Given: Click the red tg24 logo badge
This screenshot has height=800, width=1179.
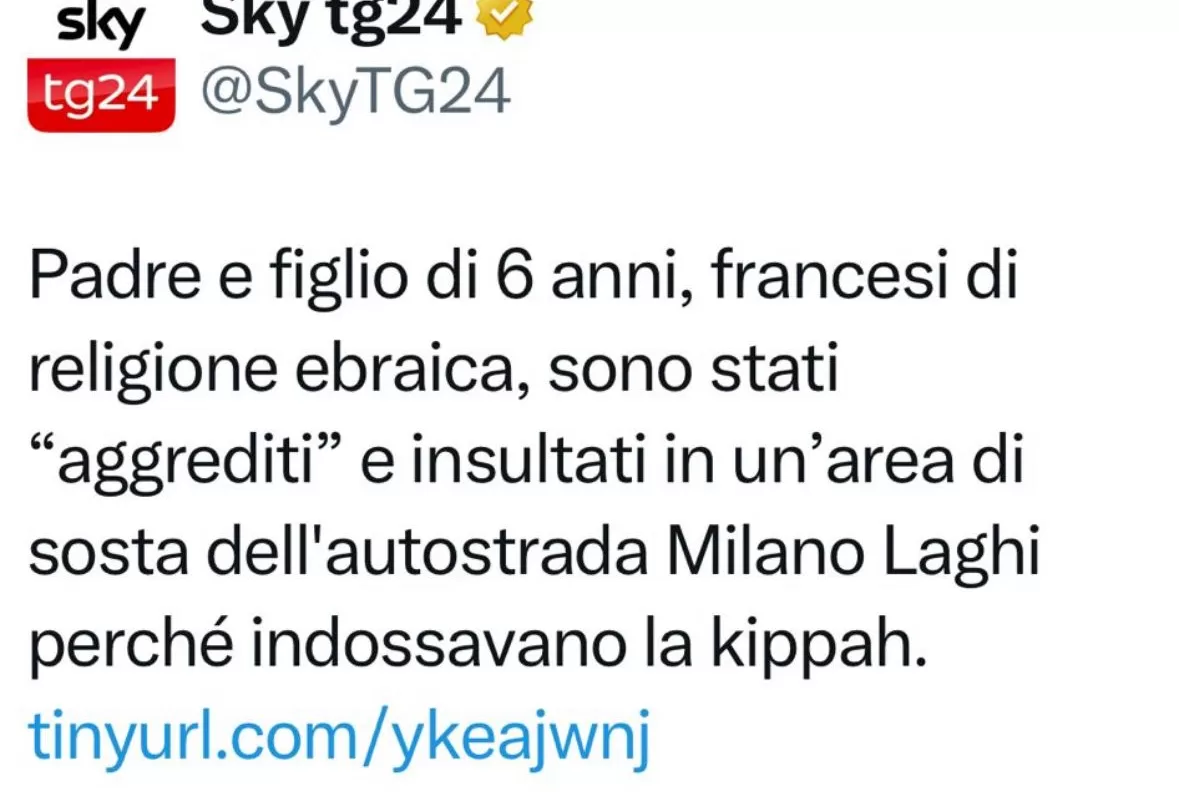Looking at the screenshot, I should tap(101, 95).
